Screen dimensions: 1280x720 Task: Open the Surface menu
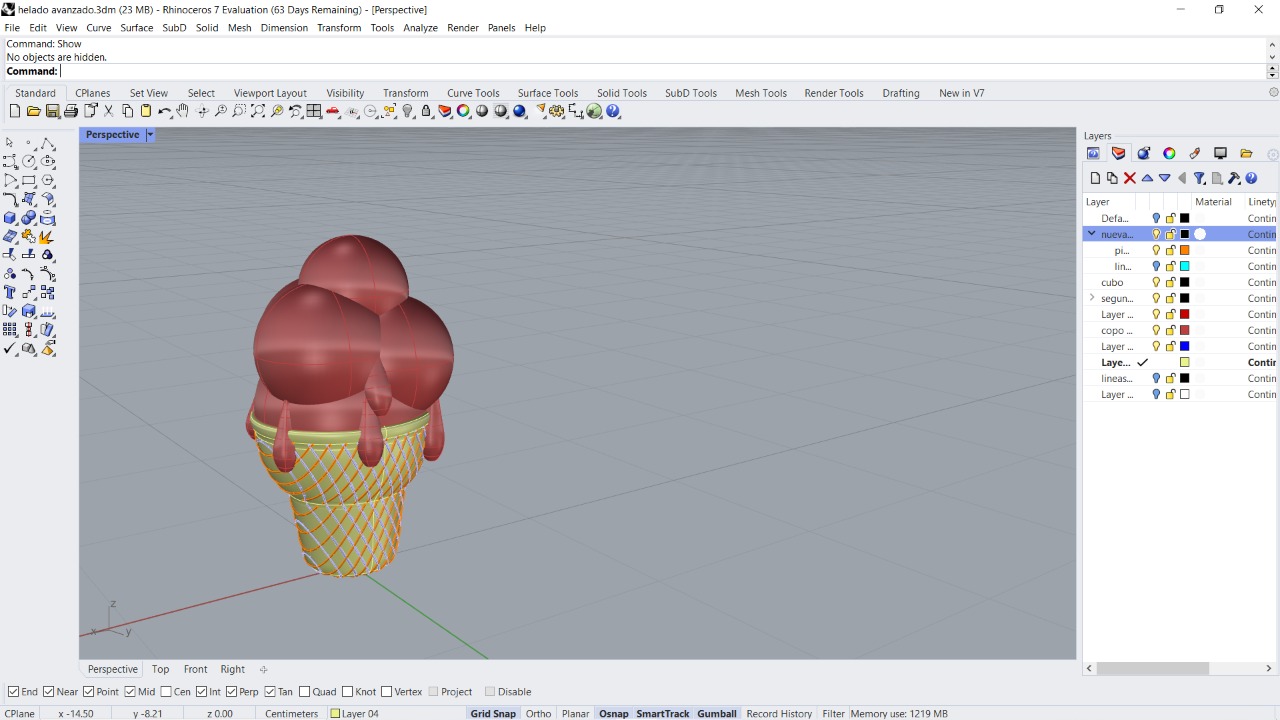pos(137,28)
